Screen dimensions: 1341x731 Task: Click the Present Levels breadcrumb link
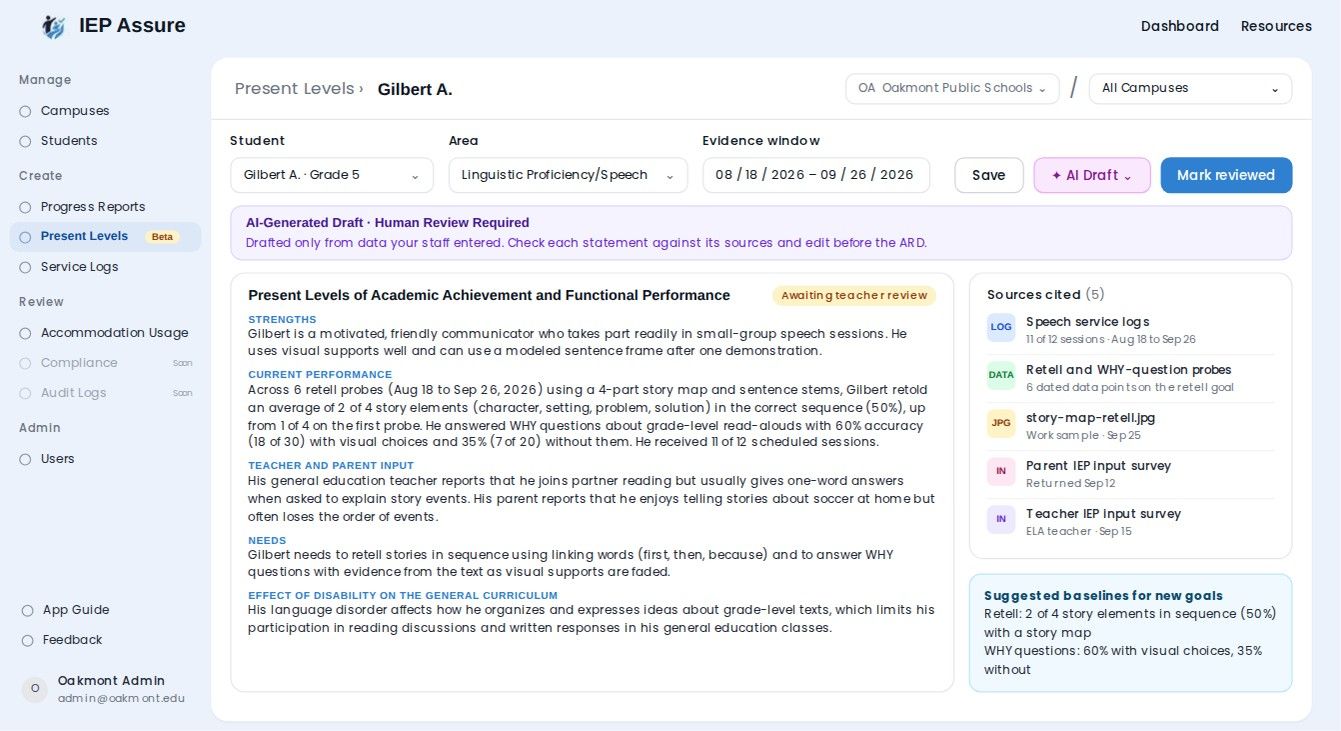[294, 89]
